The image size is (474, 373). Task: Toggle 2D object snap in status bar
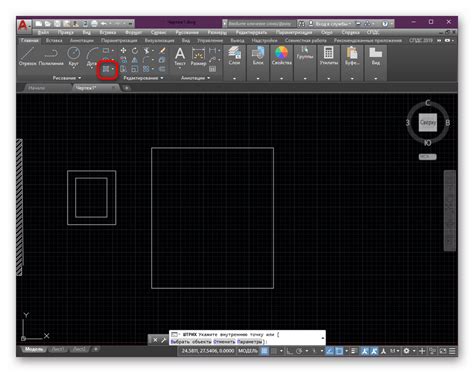(x=339, y=351)
